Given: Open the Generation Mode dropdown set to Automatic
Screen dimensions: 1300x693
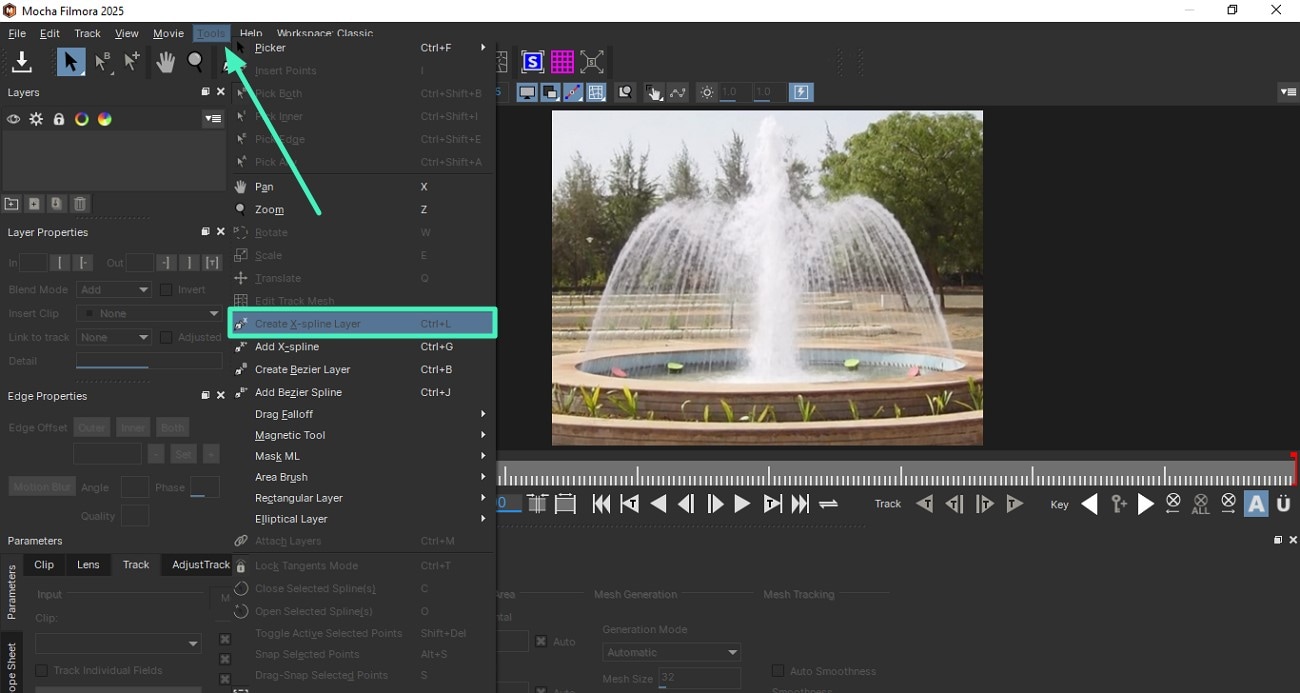Looking at the screenshot, I should pyautogui.click(x=670, y=651).
